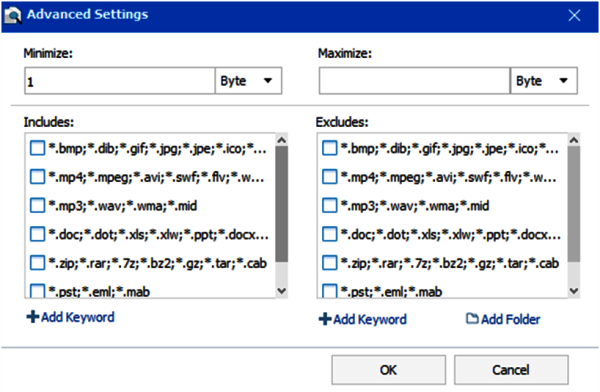Click the Minimize size input field
The width and height of the screenshot is (600, 392).
120,81
